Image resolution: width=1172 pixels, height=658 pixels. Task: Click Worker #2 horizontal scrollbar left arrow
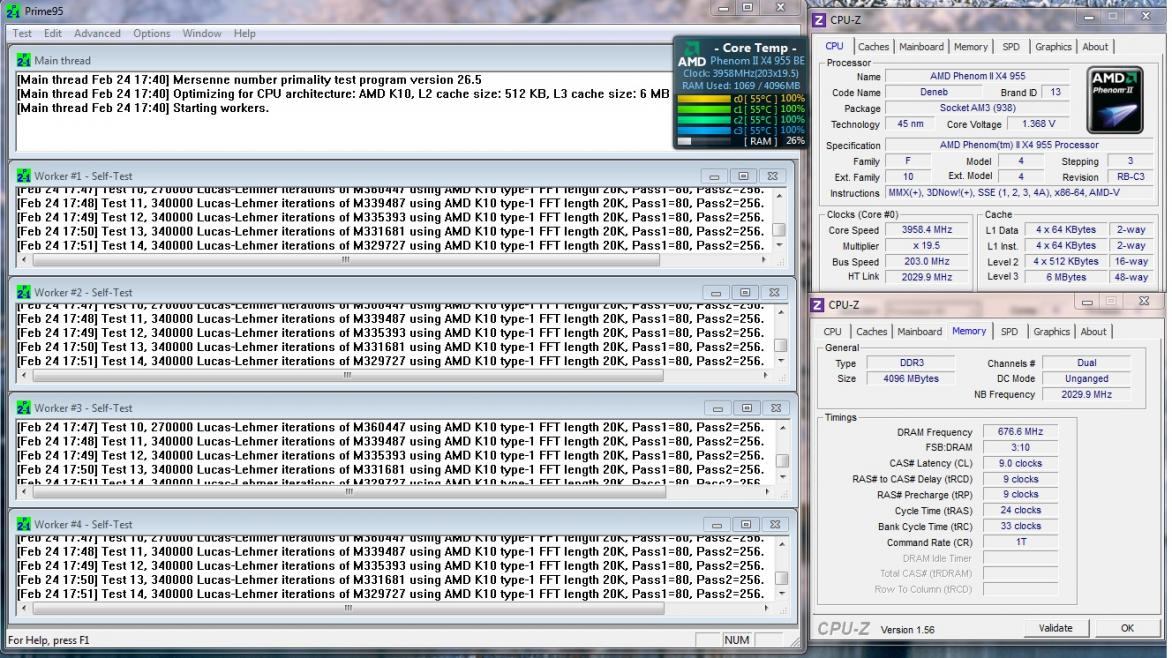[x=24, y=375]
